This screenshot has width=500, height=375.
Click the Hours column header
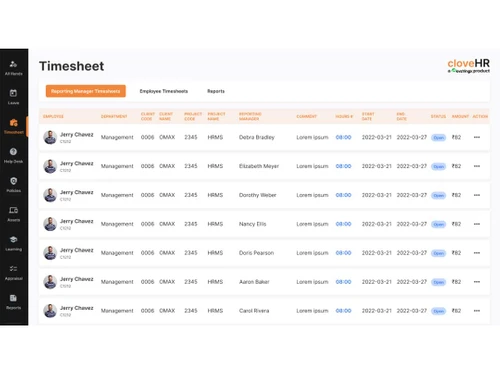pos(344,116)
